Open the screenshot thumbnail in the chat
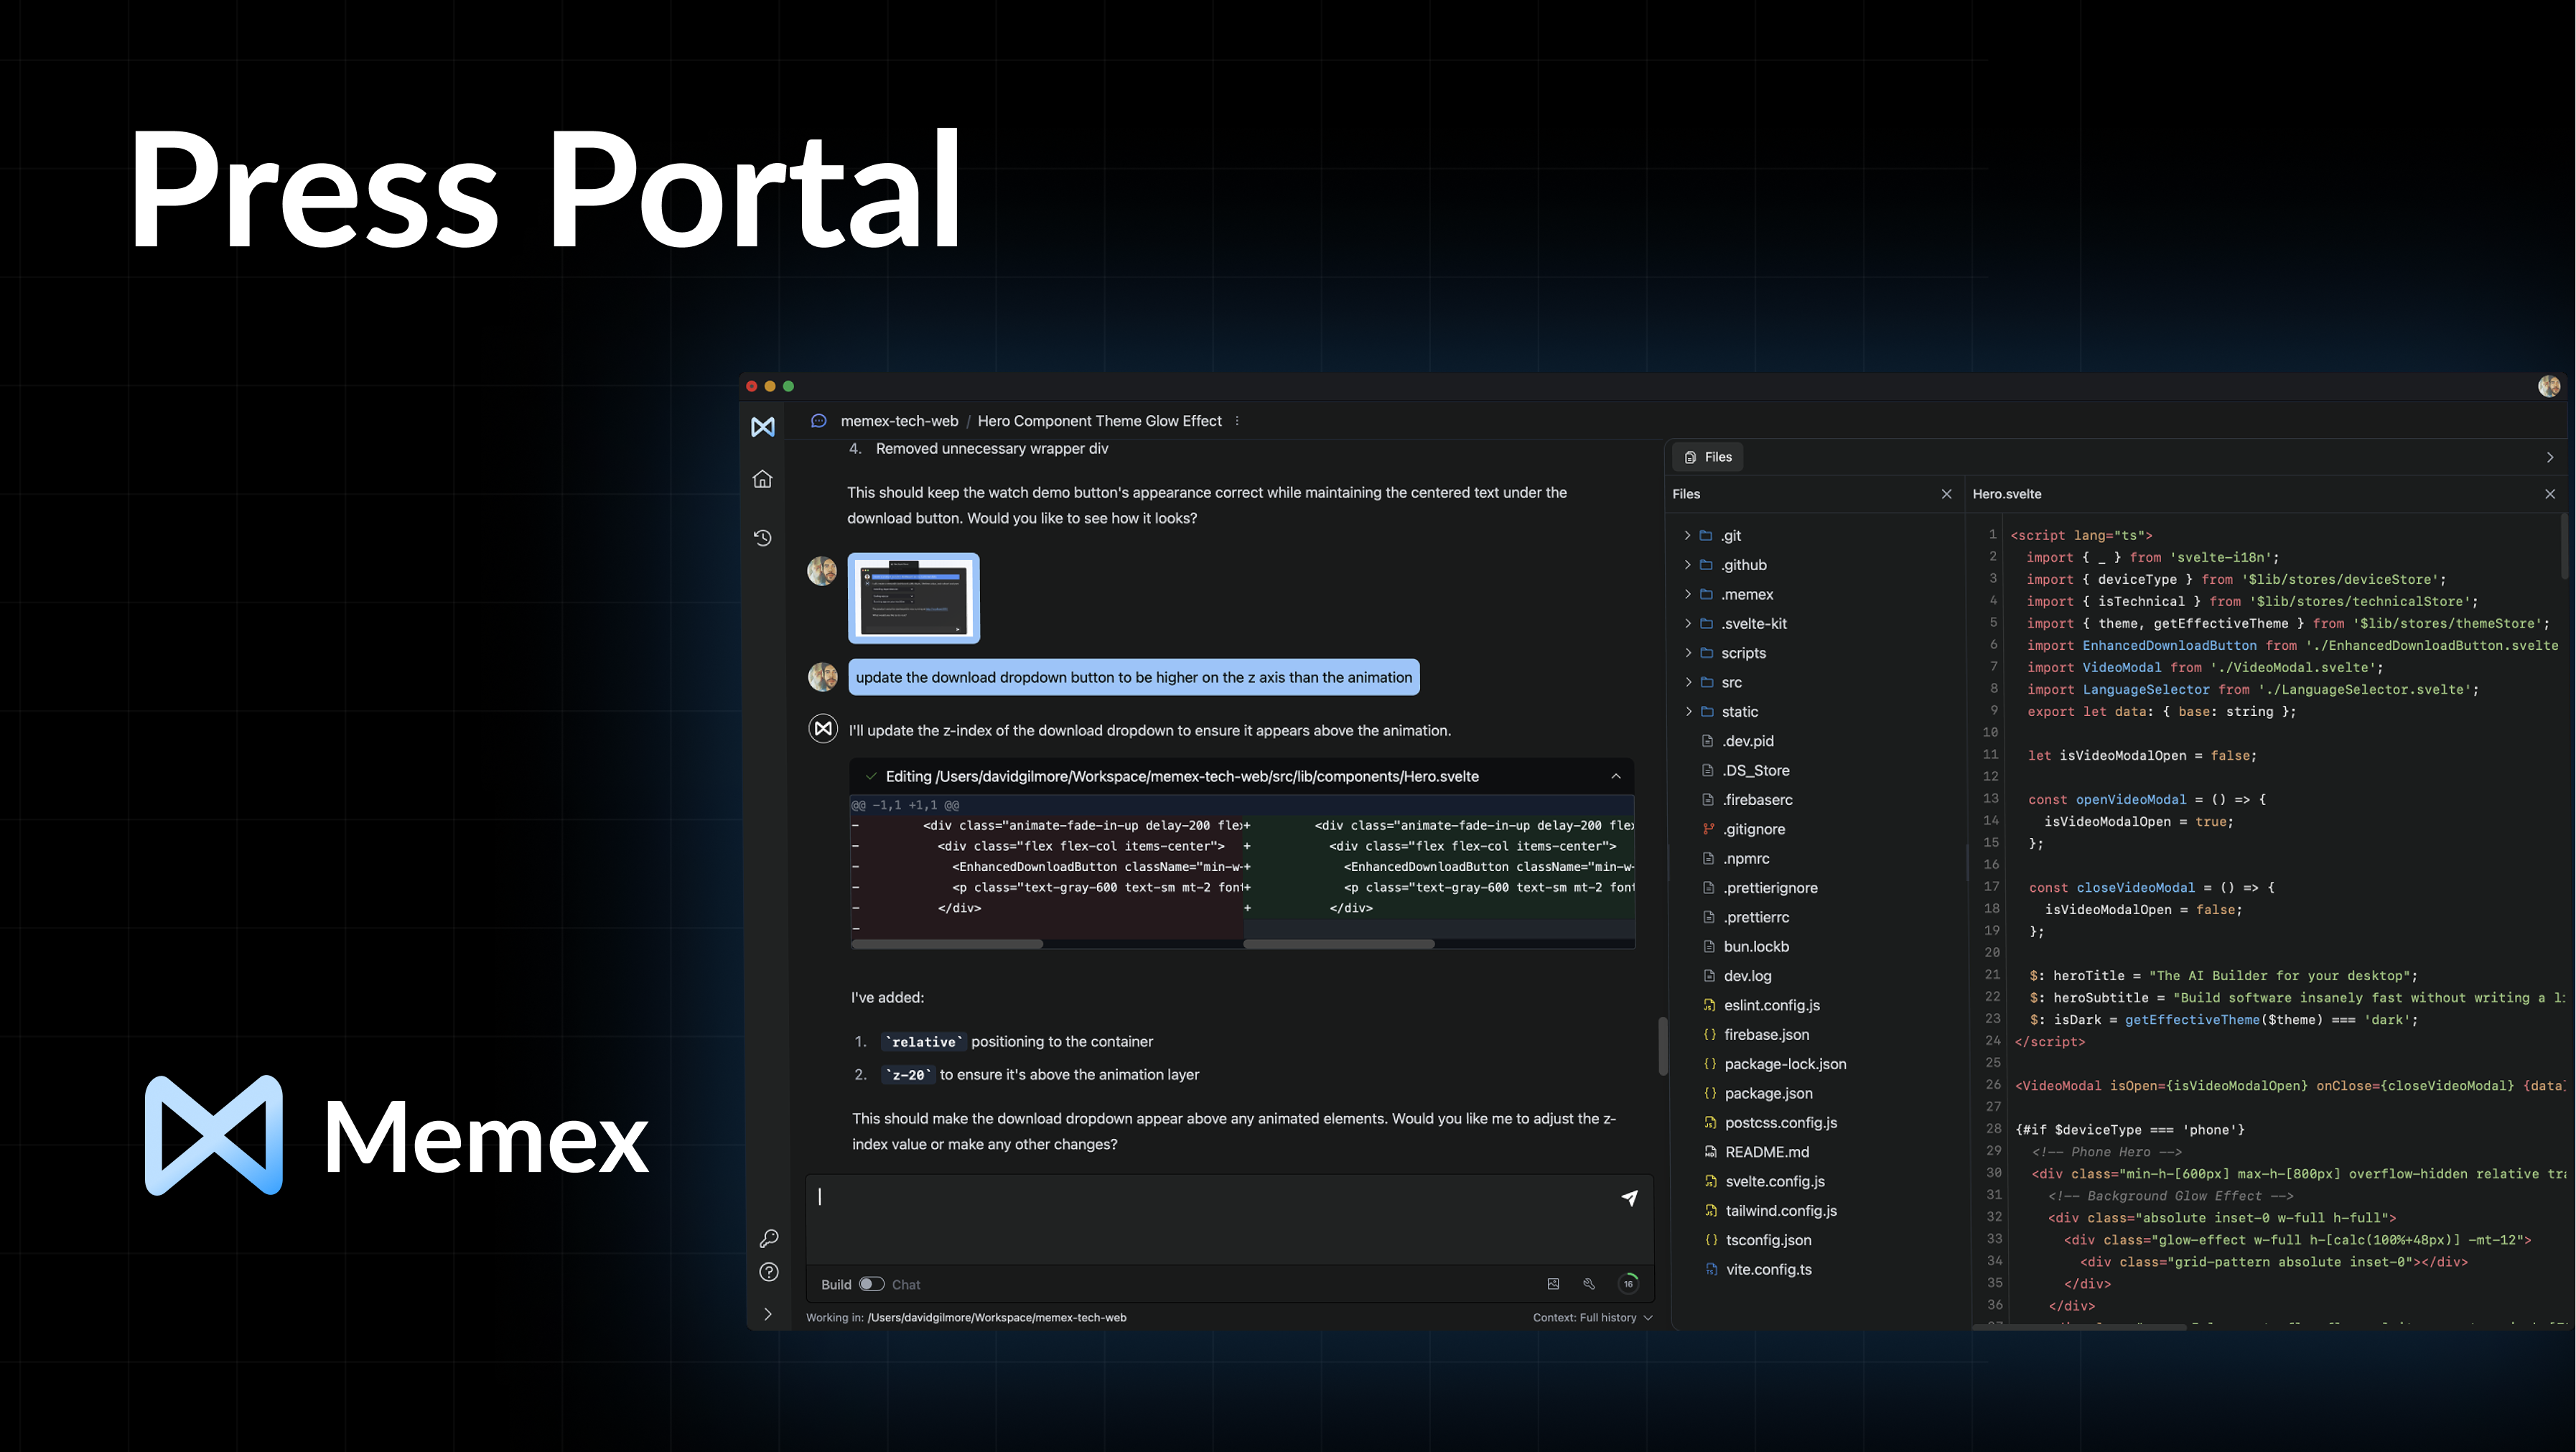The image size is (2576, 1452). coord(914,597)
